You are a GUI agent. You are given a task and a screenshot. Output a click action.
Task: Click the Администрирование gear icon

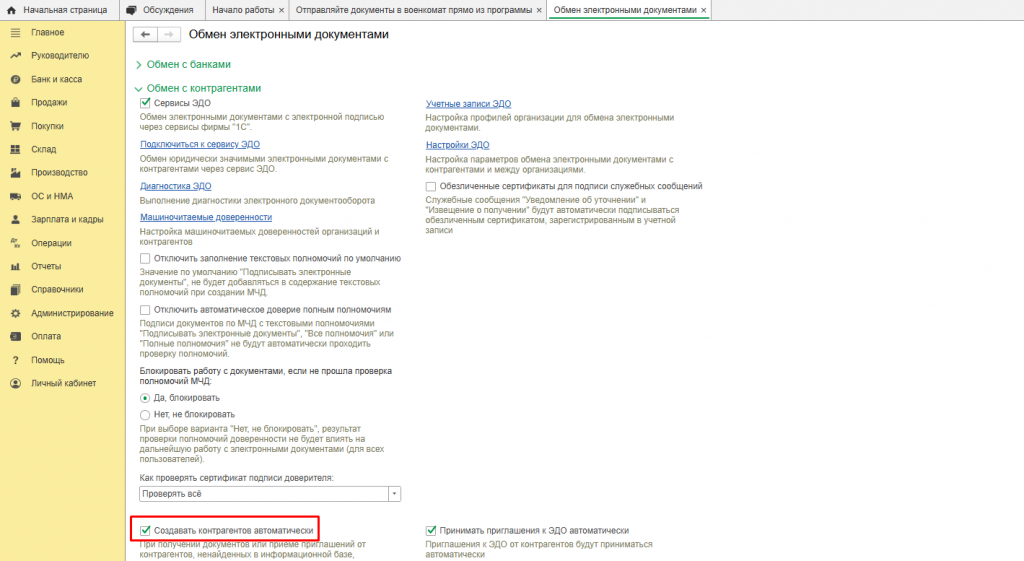click(16, 313)
